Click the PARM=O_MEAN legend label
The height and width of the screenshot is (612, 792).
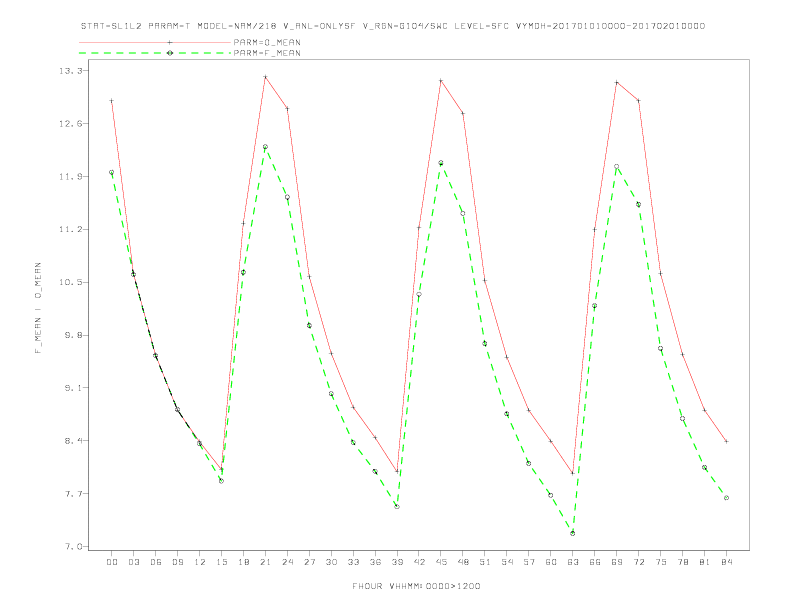pyautogui.click(x=267, y=42)
